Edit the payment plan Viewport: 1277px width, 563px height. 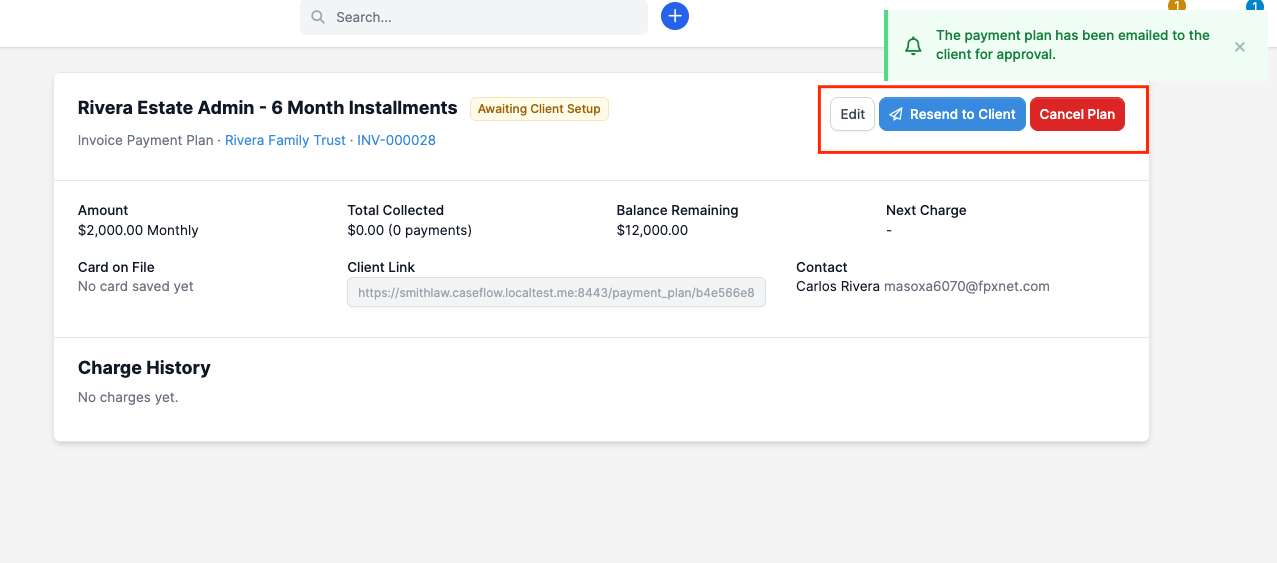pyautogui.click(x=853, y=114)
